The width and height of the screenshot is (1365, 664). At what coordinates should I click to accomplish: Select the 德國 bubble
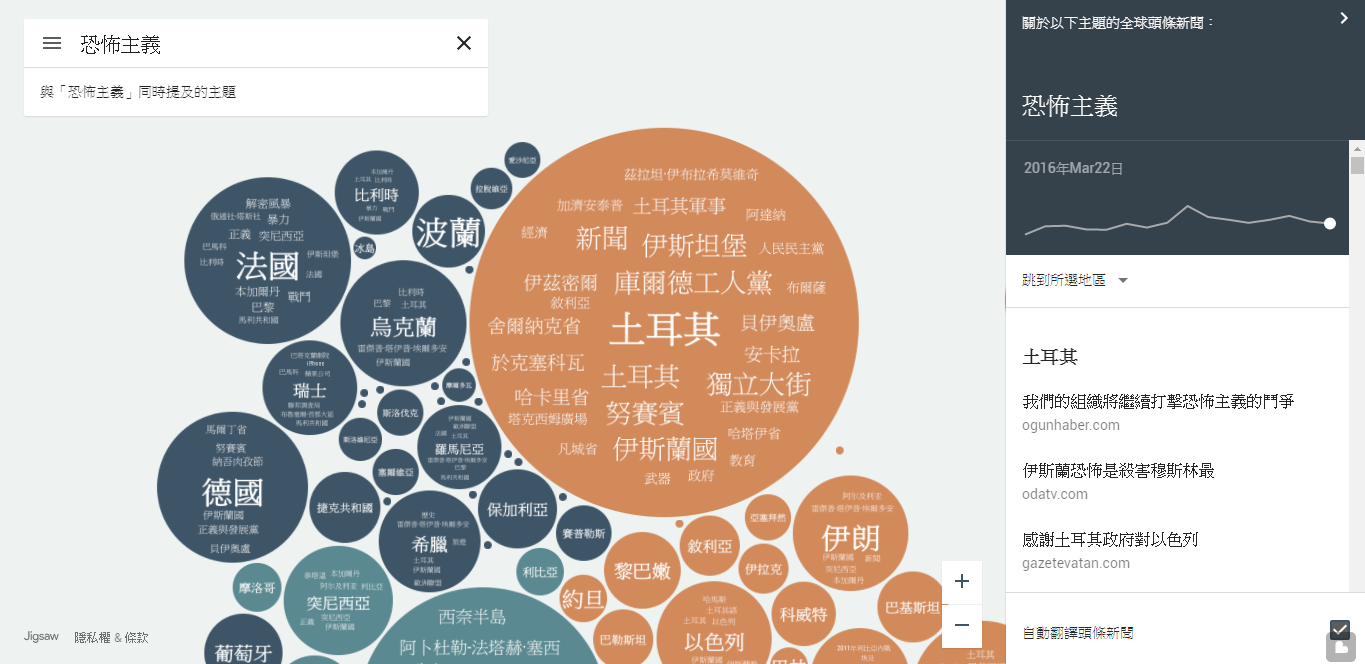(x=232, y=487)
